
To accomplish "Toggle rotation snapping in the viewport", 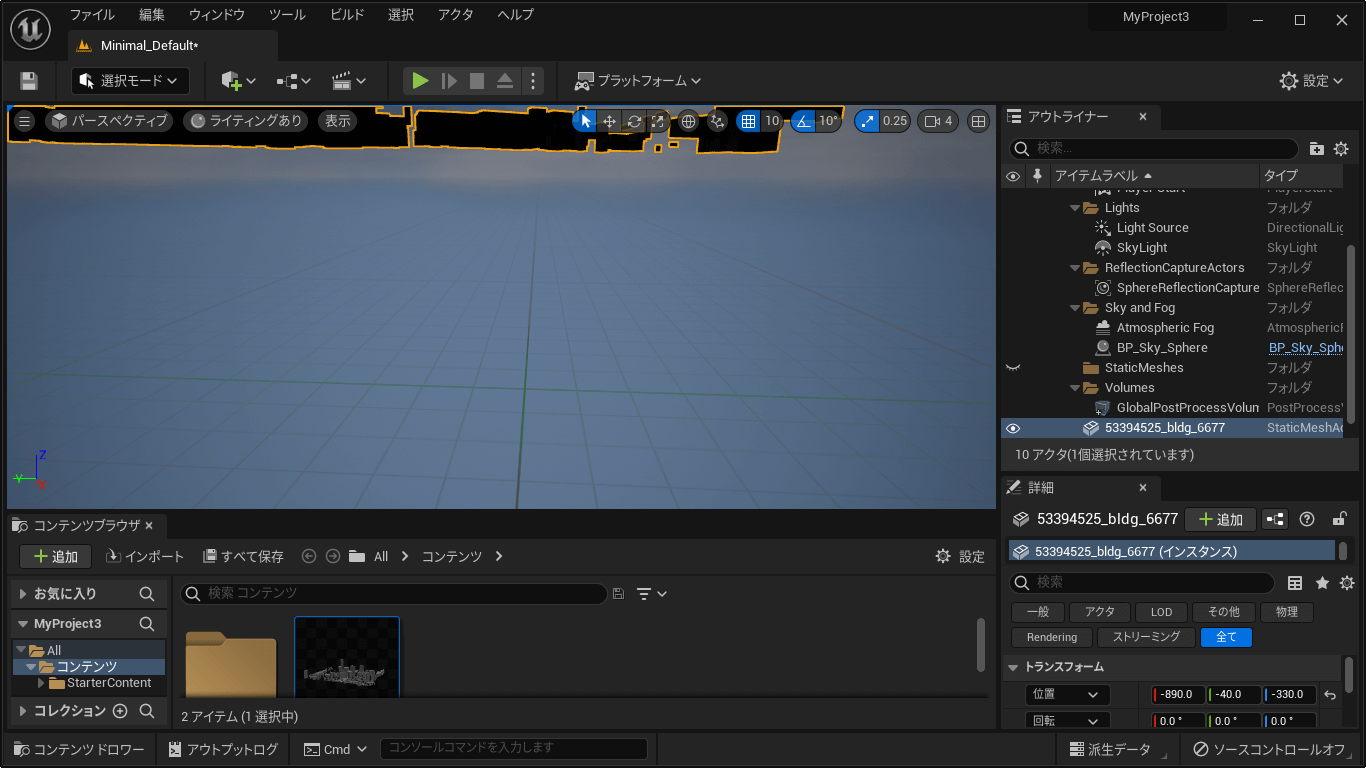I will tap(804, 121).
